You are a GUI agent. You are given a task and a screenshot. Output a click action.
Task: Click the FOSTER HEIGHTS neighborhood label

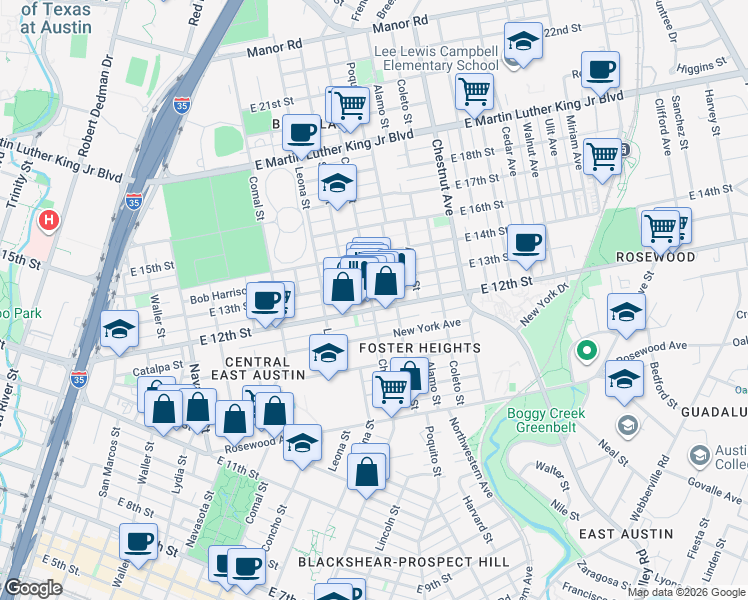tap(420, 348)
